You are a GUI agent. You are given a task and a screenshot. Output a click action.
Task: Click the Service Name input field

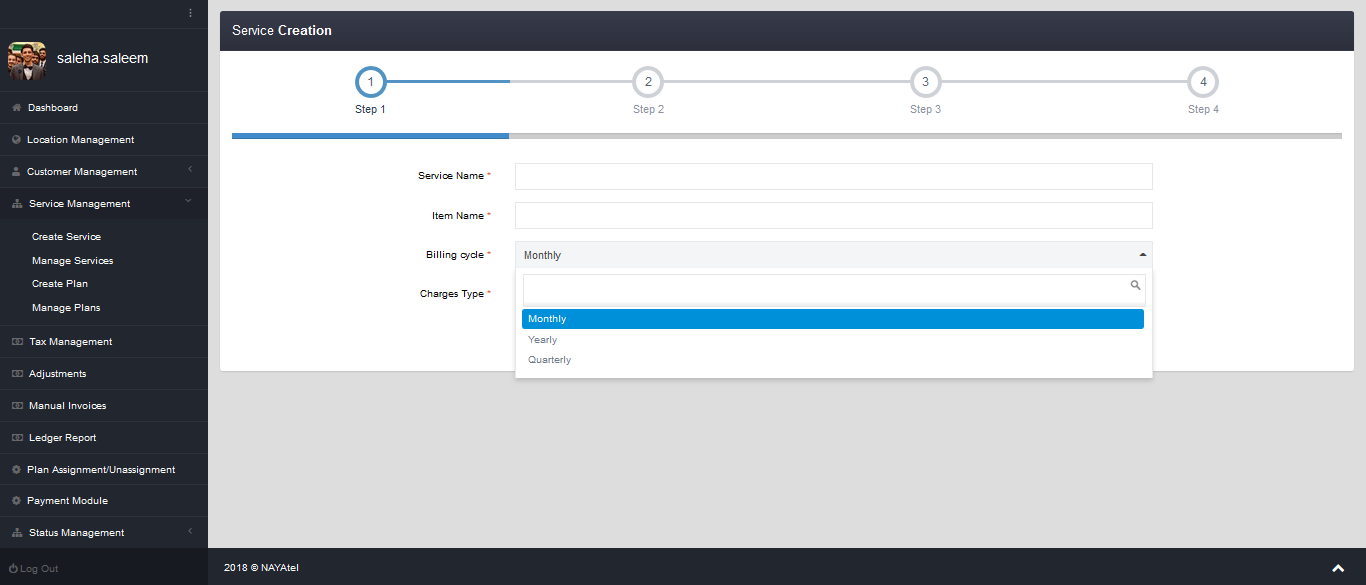(833, 176)
